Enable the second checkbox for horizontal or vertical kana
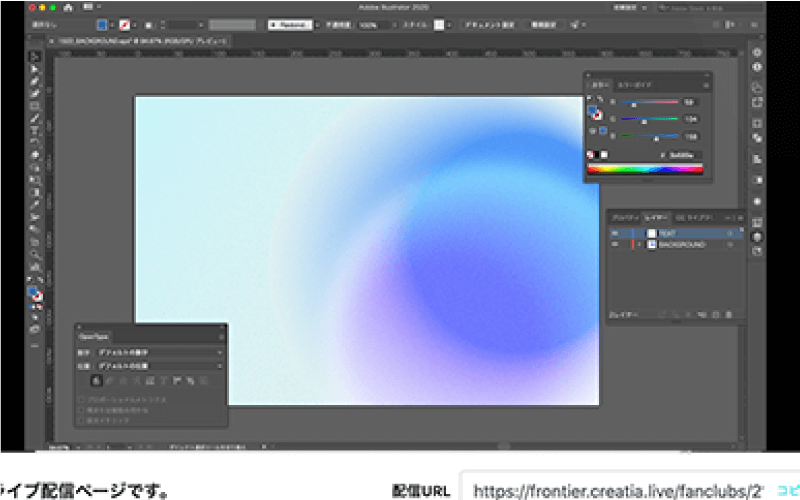 [82, 410]
